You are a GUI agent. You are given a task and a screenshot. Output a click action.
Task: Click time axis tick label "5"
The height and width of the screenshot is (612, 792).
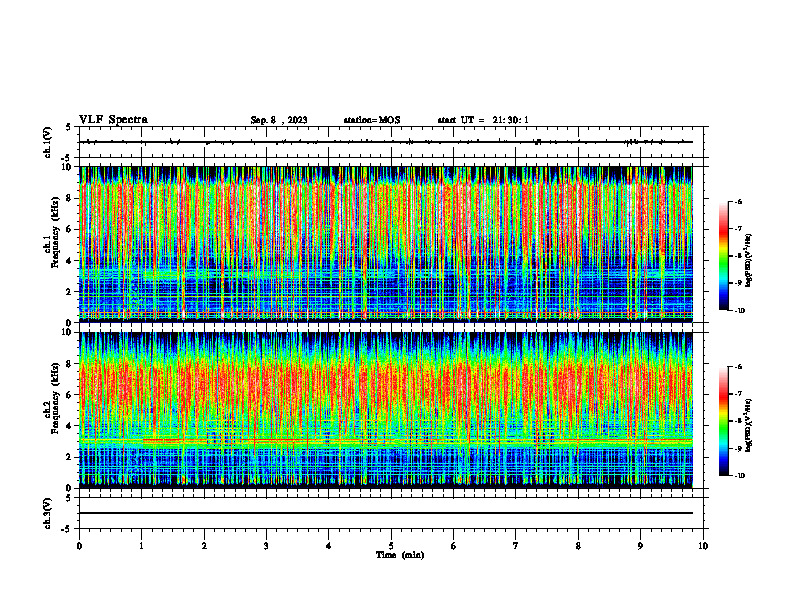click(391, 546)
